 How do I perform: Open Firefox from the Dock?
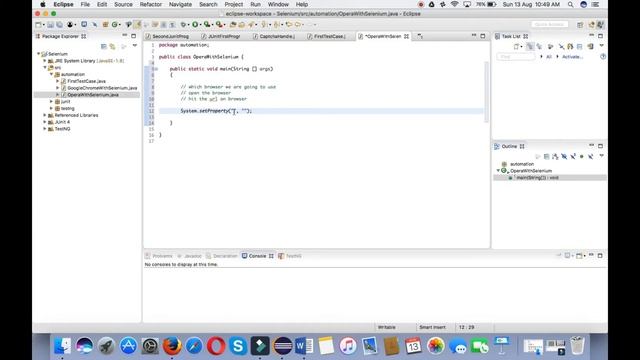pyautogui.click(x=172, y=346)
